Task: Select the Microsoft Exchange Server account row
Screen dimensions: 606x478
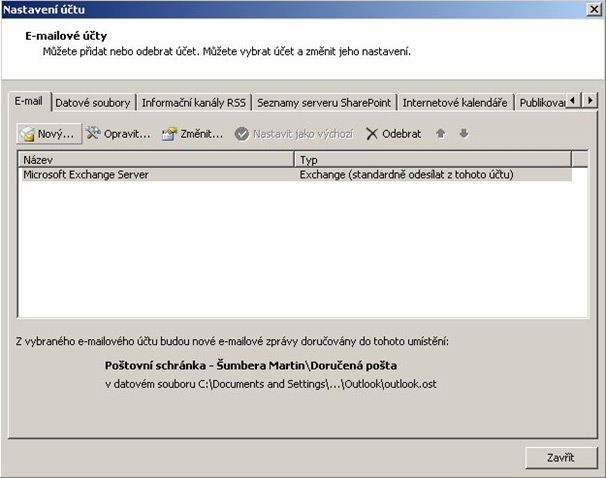Action: (150, 174)
